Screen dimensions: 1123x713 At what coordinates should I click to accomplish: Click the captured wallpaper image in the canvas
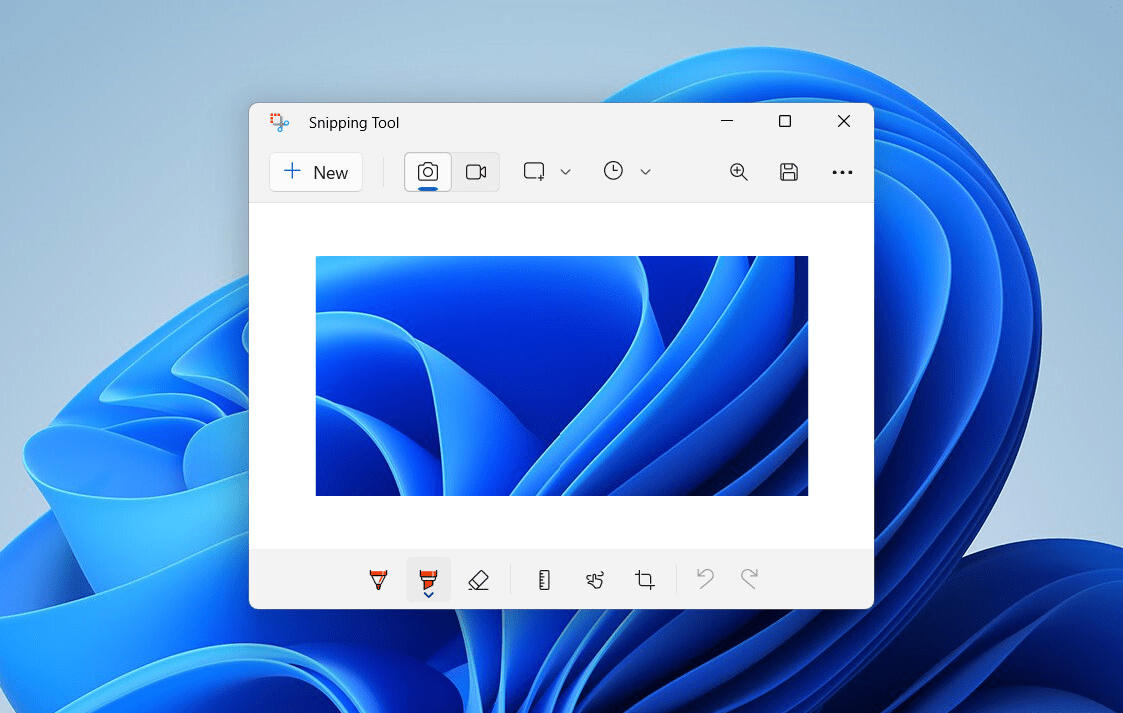click(561, 376)
